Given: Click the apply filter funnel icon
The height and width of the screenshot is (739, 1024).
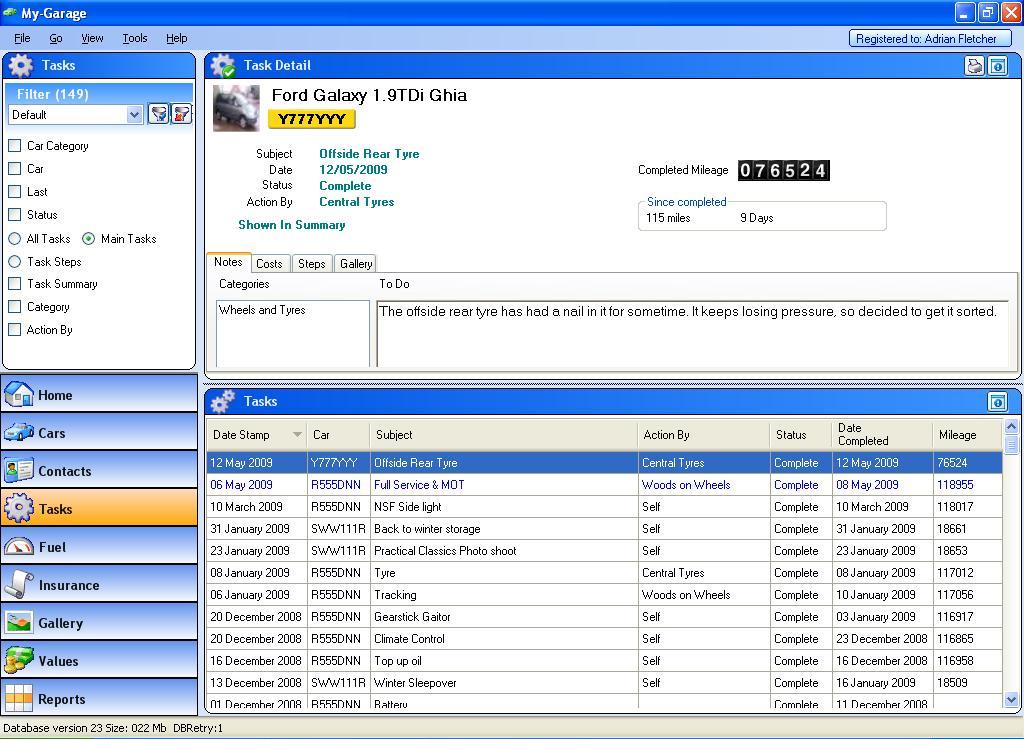Looking at the screenshot, I should click(x=158, y=114).
